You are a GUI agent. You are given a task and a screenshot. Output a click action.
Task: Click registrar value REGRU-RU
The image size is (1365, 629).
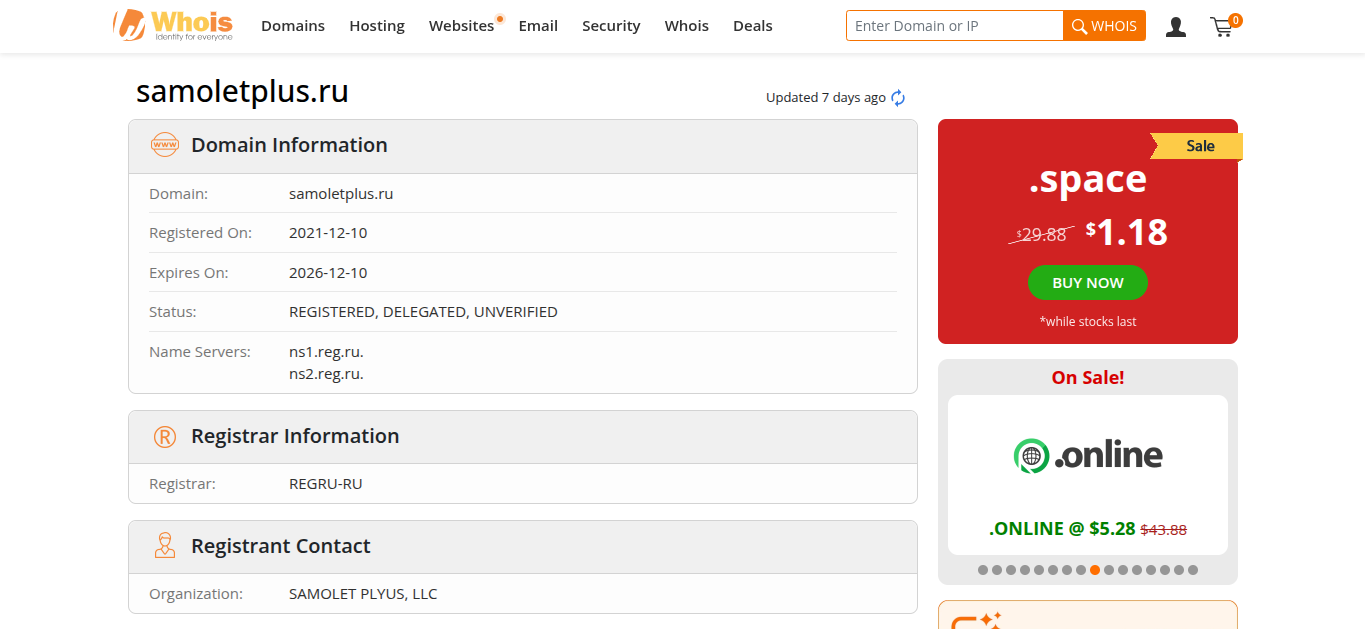[326, 484]
